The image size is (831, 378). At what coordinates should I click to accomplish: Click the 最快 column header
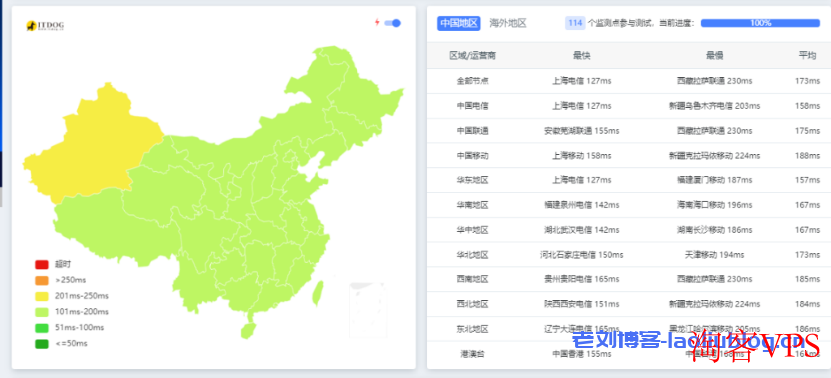point(581,56)
